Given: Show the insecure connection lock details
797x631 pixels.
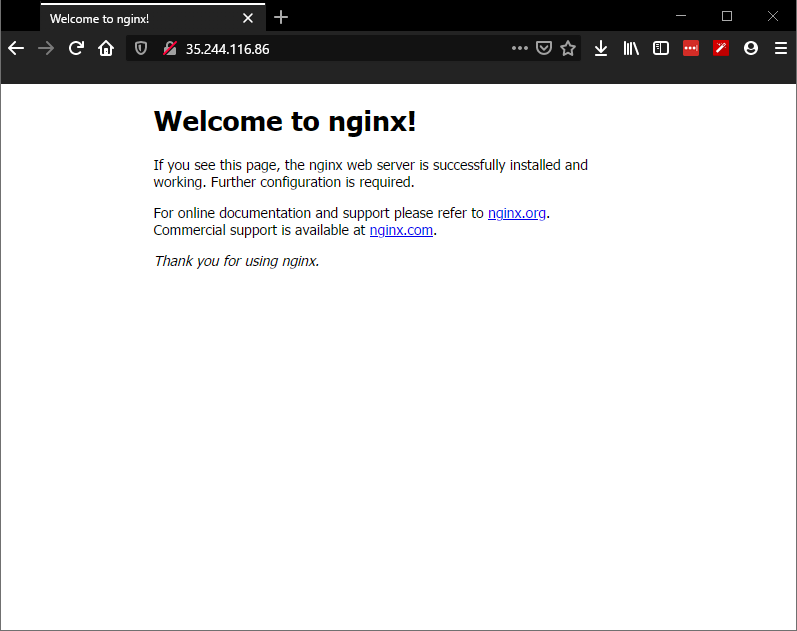Looking at the screenshot, I should pos(170,48).
